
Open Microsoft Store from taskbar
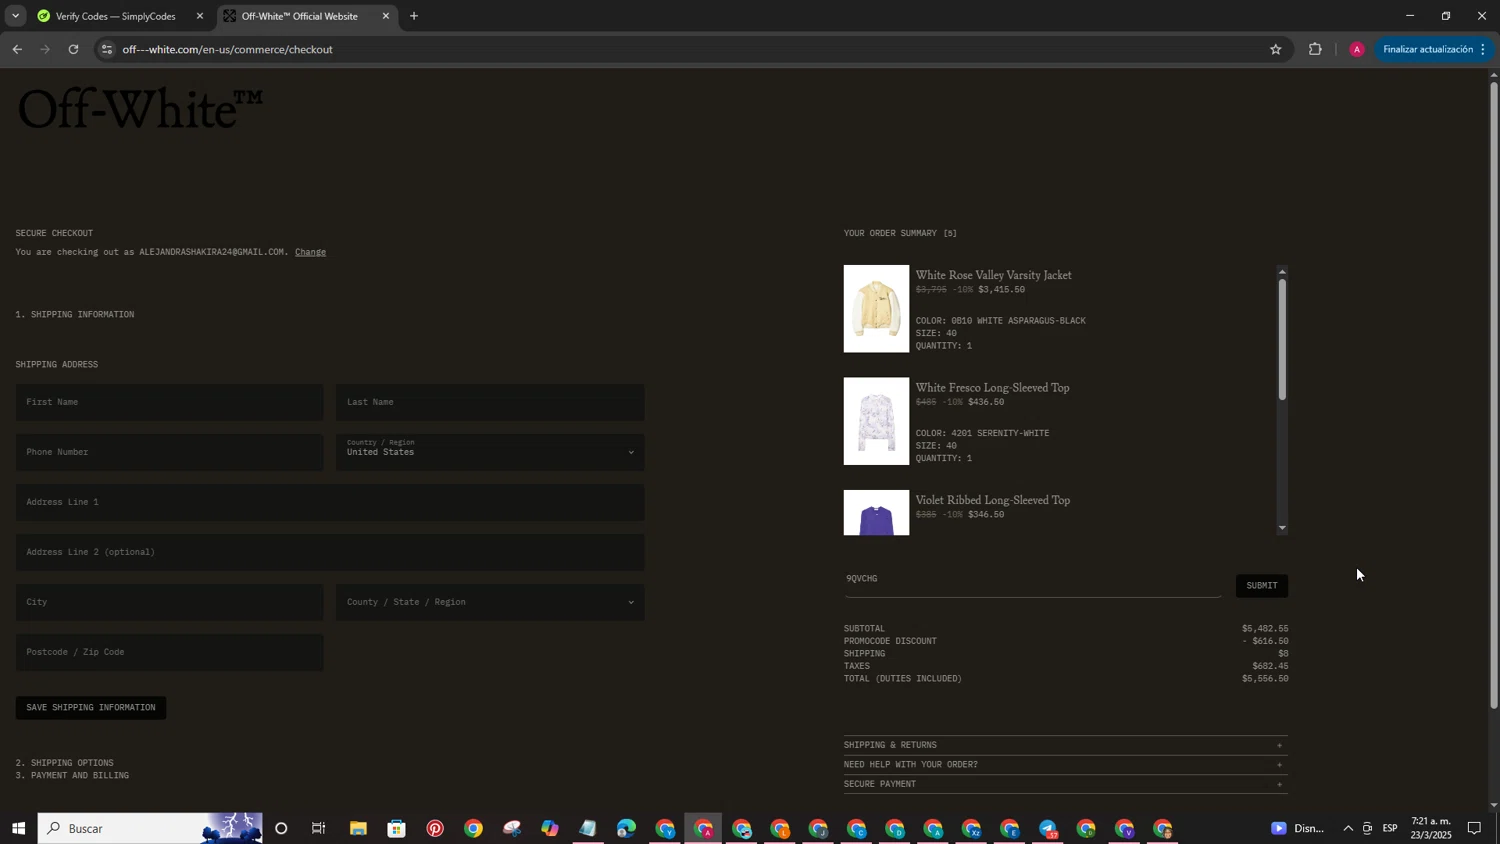pyautogui.click(x=396, y=828)
